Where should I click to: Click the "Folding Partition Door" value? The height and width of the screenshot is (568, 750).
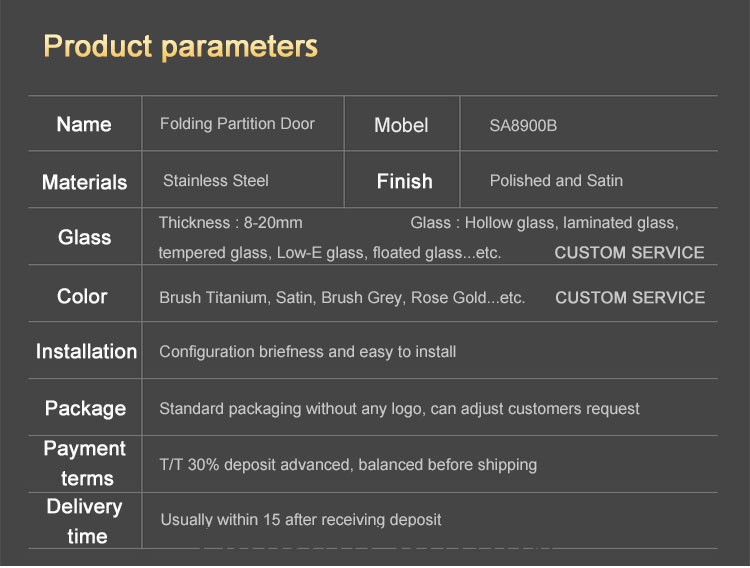coord(237,124)
